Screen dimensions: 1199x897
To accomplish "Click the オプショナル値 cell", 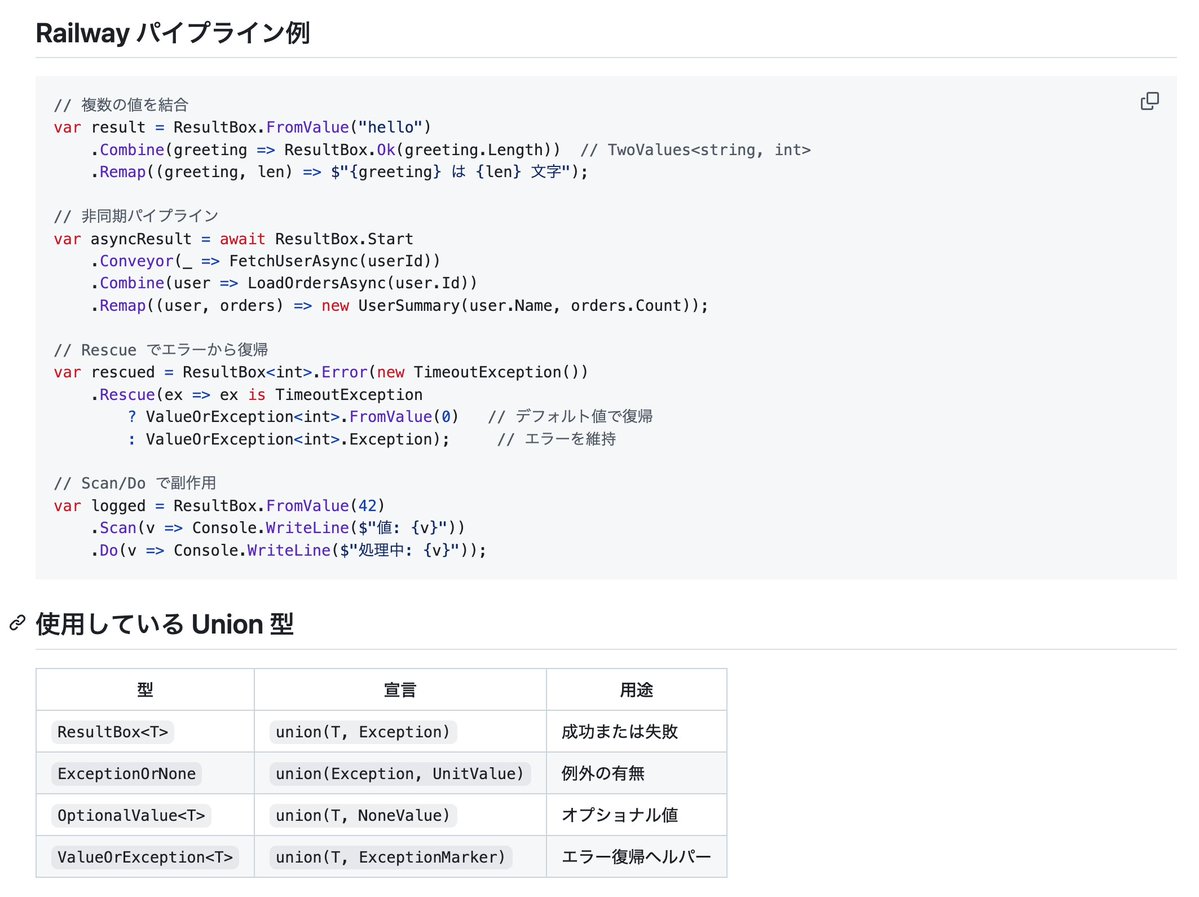I will (x=636, y=815).
